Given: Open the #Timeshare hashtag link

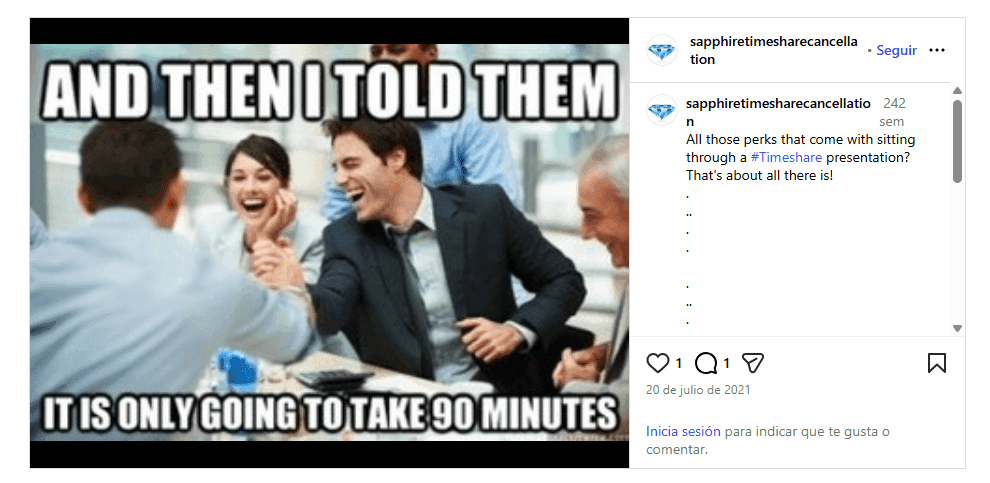Looking at the screenshot, I should coord(786,157).
